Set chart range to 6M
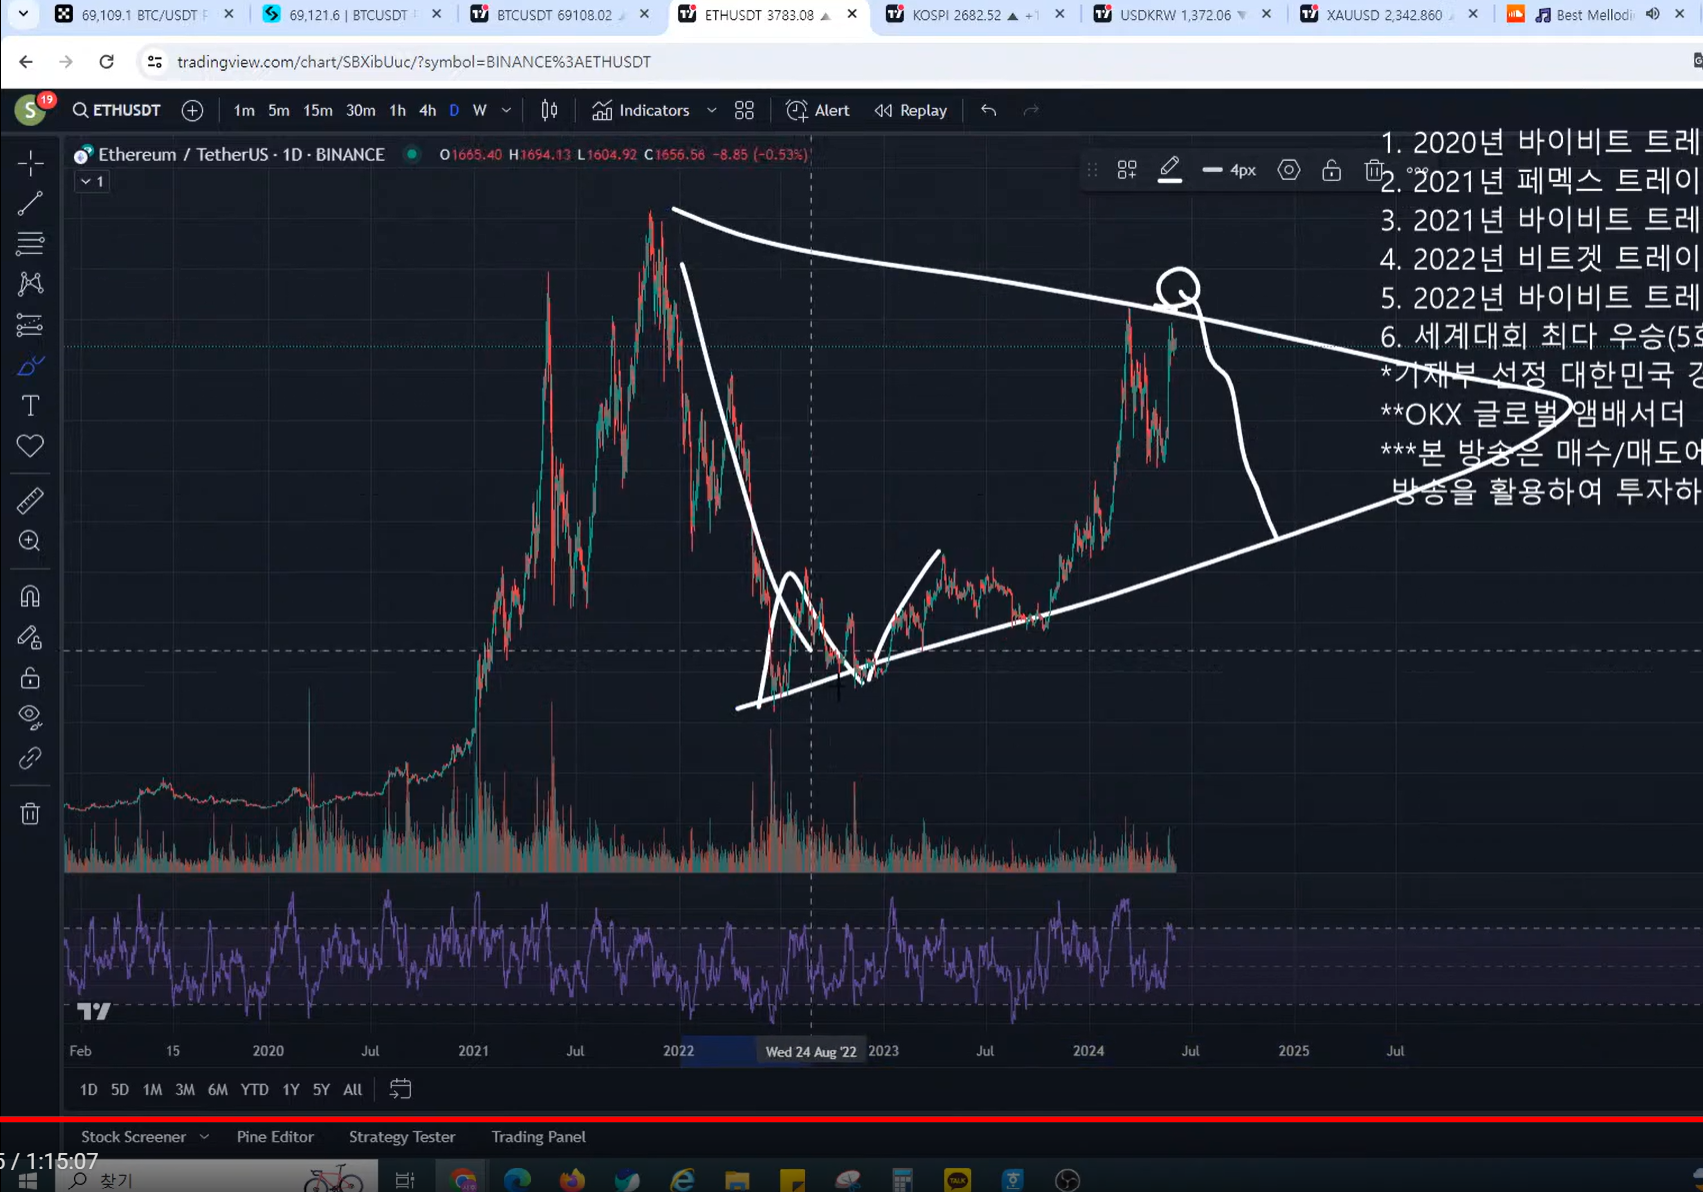1703x1192 pixels. [217, 1089]
